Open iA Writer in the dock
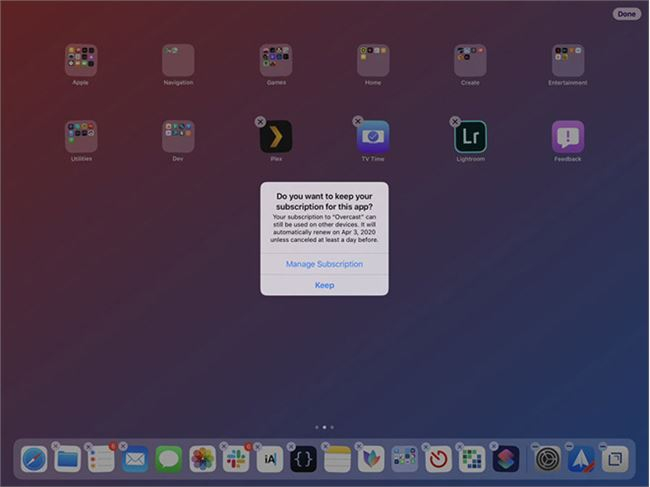 [270, 459]
